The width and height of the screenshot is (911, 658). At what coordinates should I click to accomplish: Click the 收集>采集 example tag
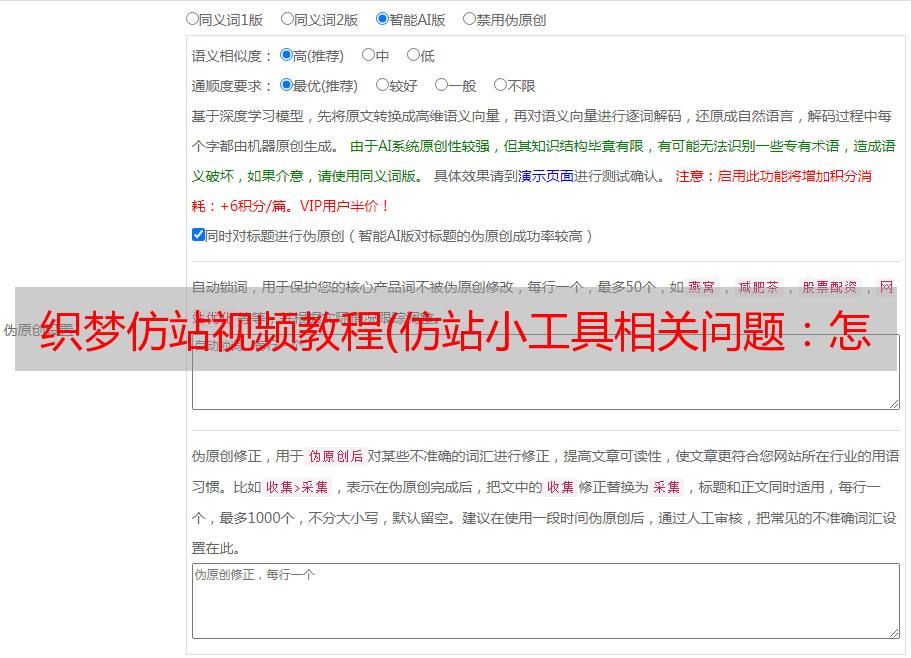(x=297, y=487)
